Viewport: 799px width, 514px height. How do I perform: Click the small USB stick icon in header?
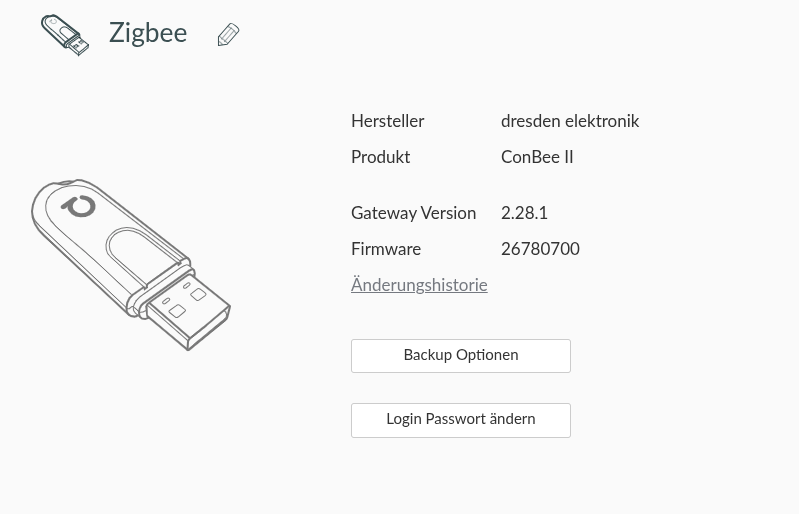[x=65, y=35]
